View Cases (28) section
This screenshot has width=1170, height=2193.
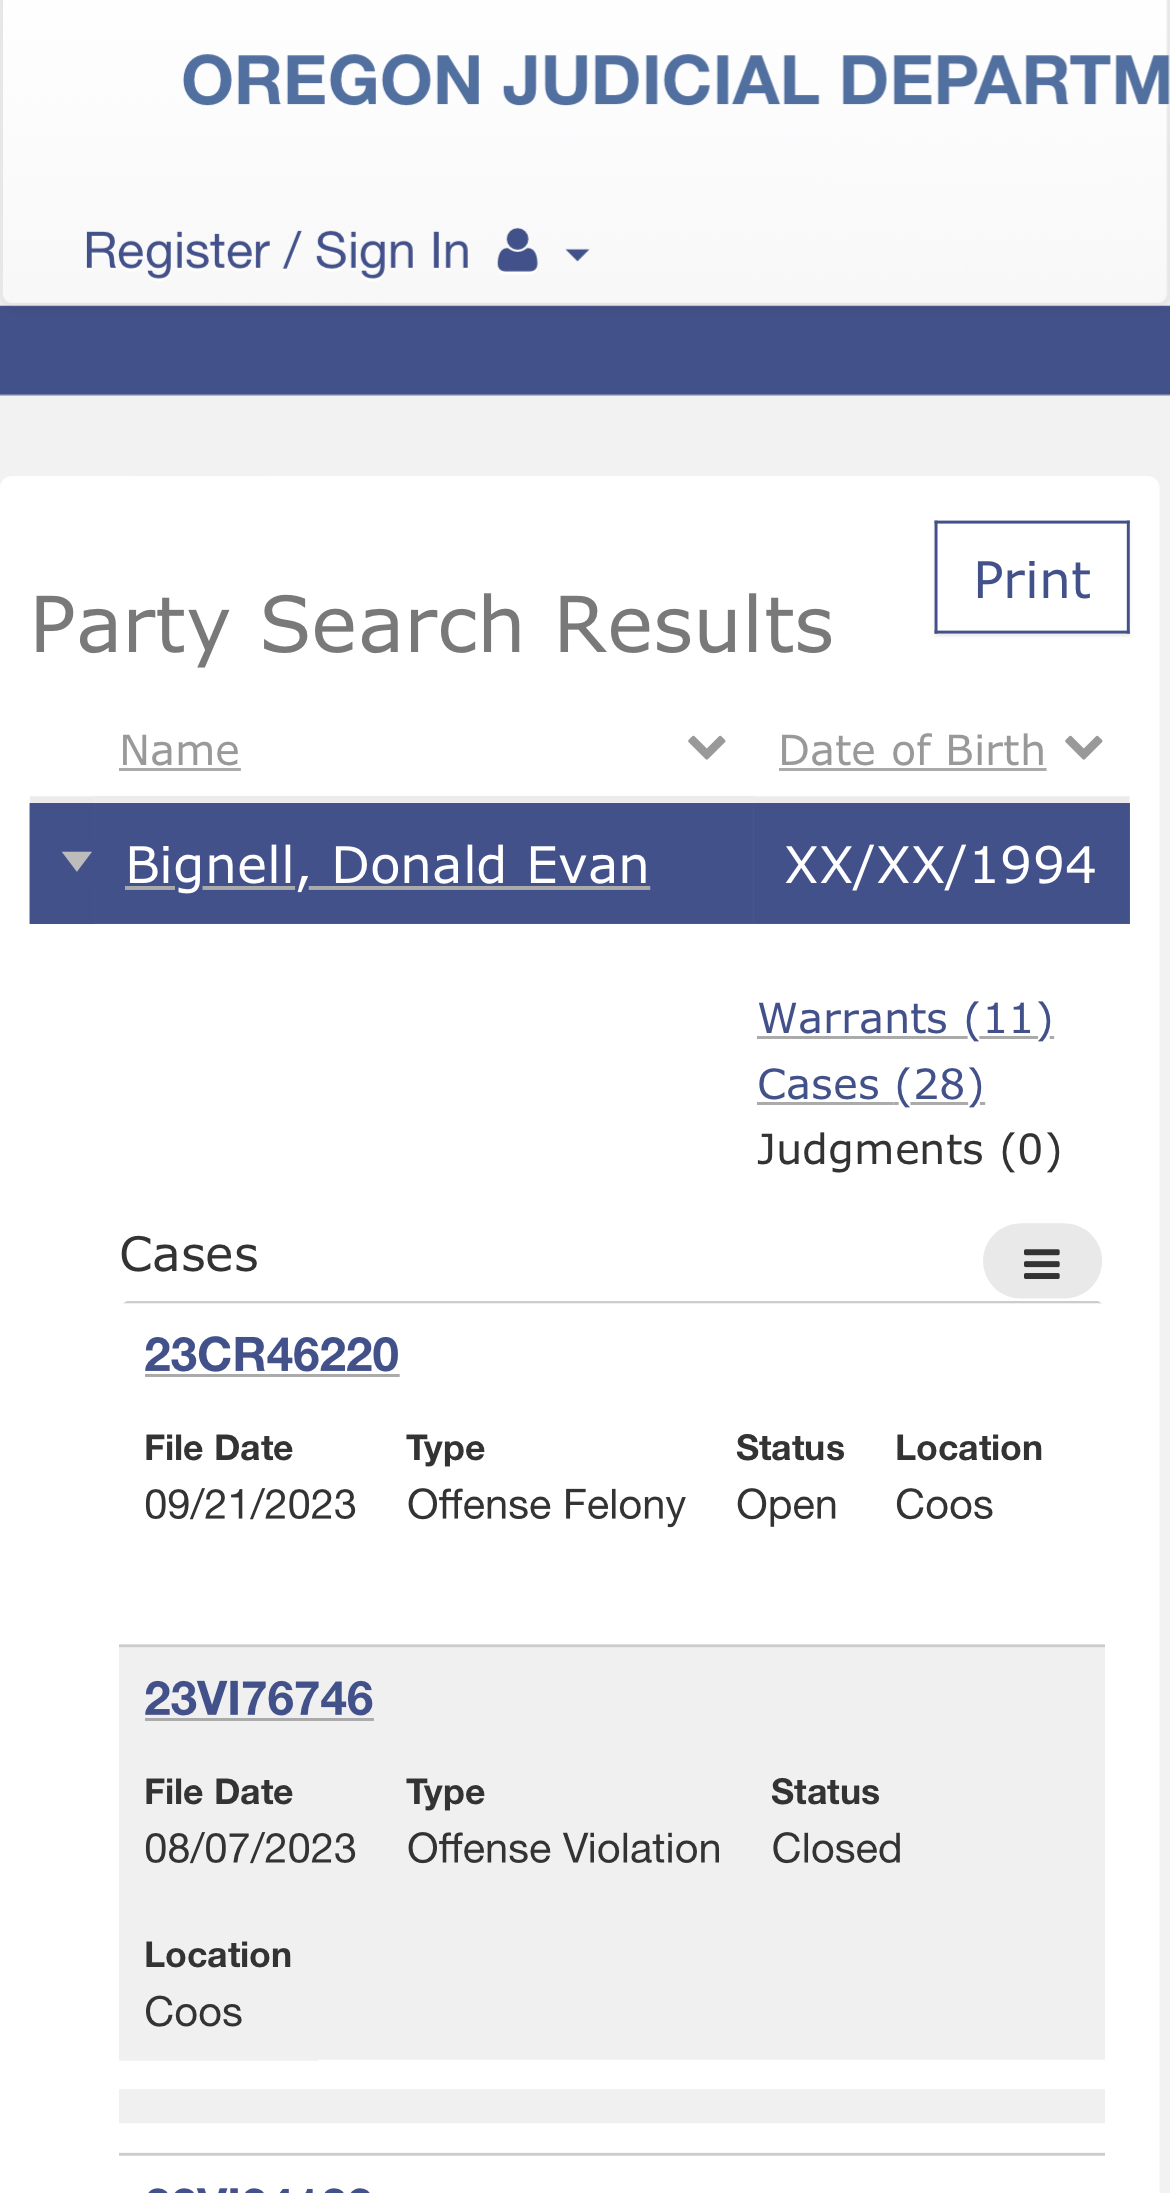click(x=871, y=1084)
